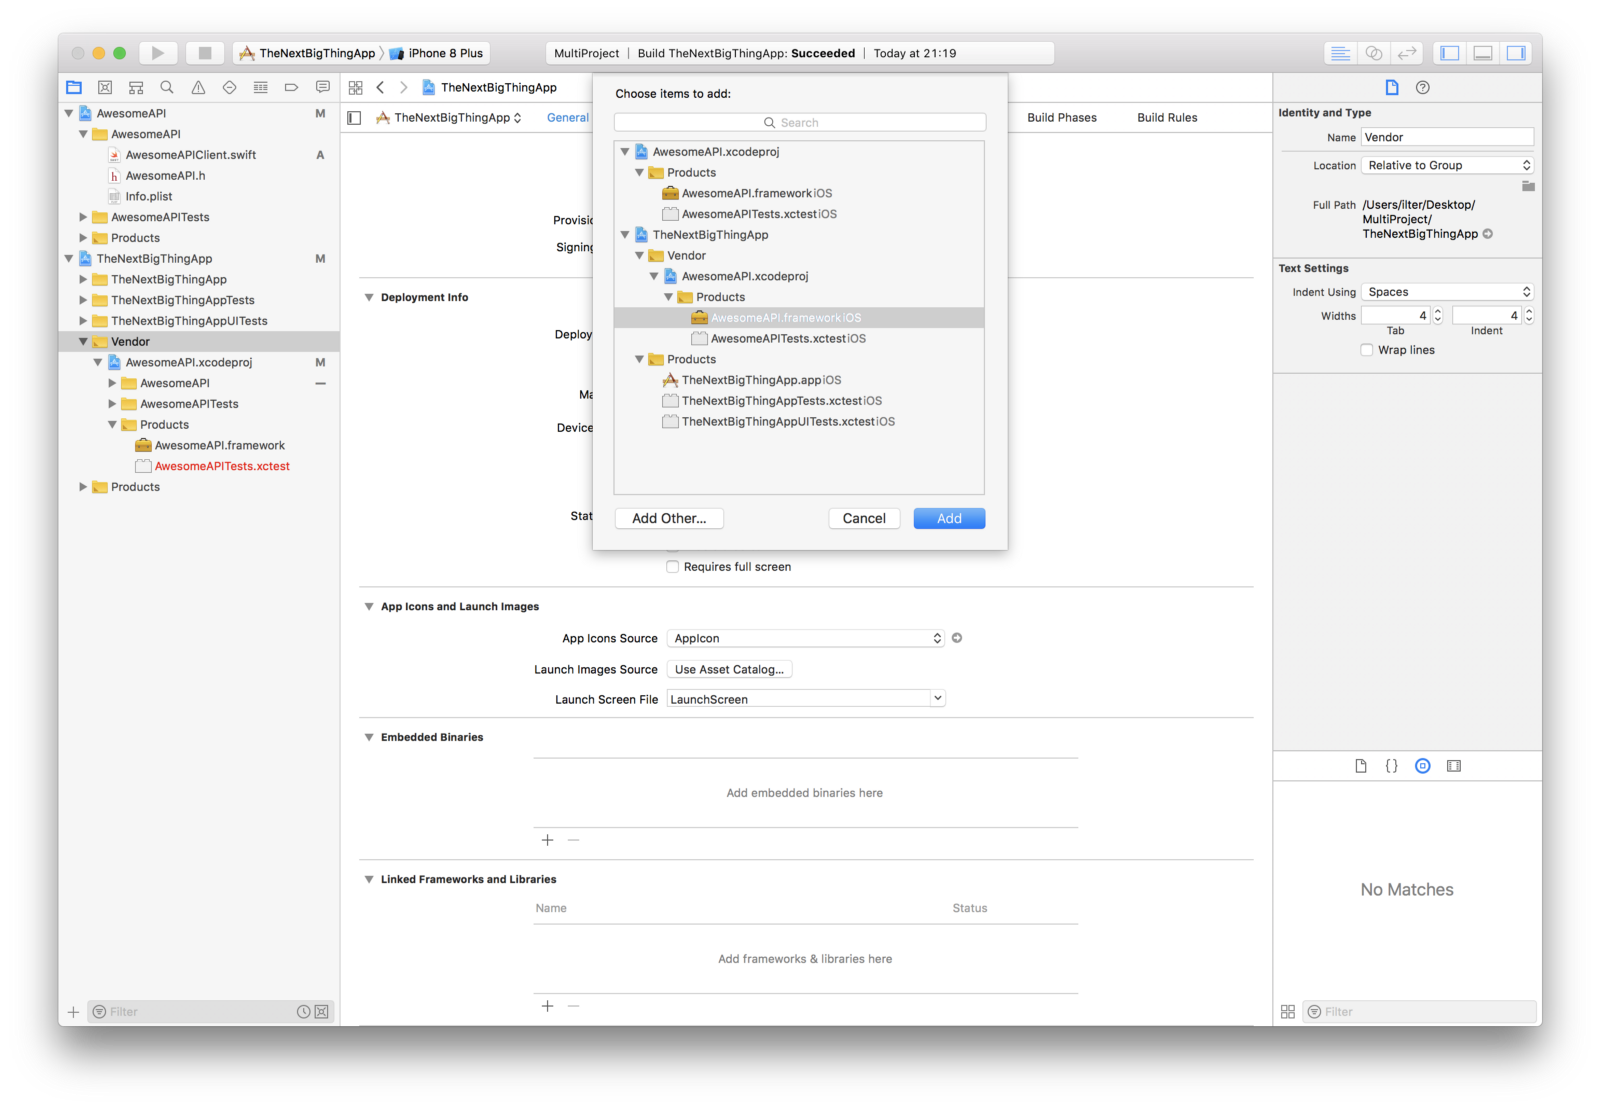Switch to the standard editor
Viewport: 1600px width, 1109px height.
click(x=1341, y=53)
